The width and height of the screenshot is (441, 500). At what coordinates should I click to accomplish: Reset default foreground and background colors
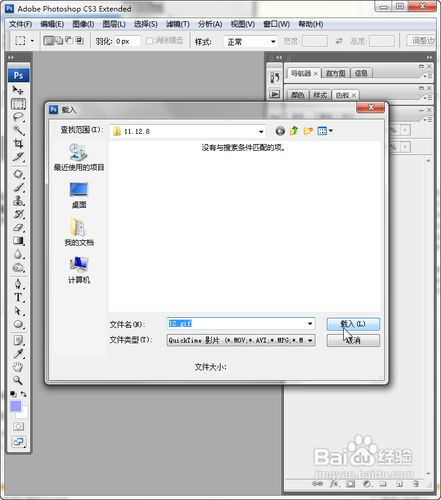[x=13, y=394]
